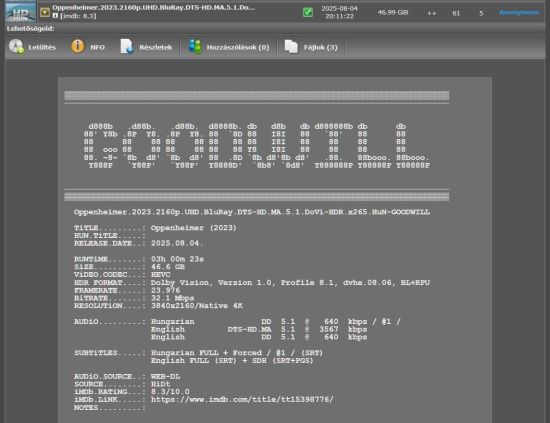Open the Oppenheimer.2023.2160p torrent title link
This screenshot has width=550, height=423.
(x=154, y=7)
